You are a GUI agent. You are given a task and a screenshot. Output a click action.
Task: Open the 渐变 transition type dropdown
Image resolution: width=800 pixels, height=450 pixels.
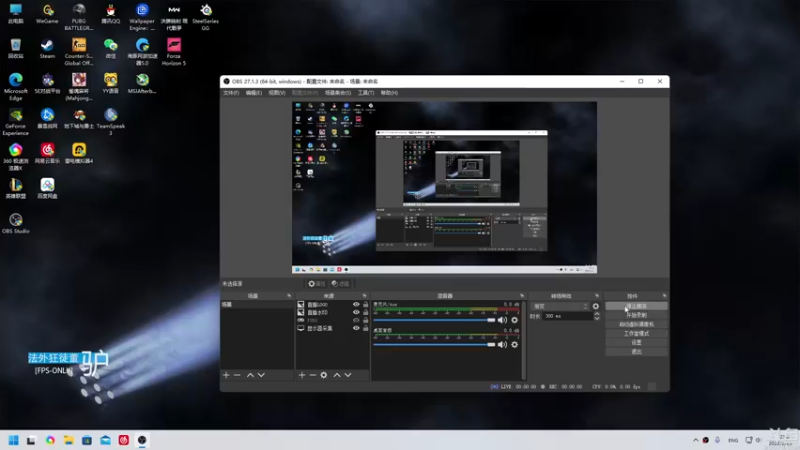pos(560,306)
